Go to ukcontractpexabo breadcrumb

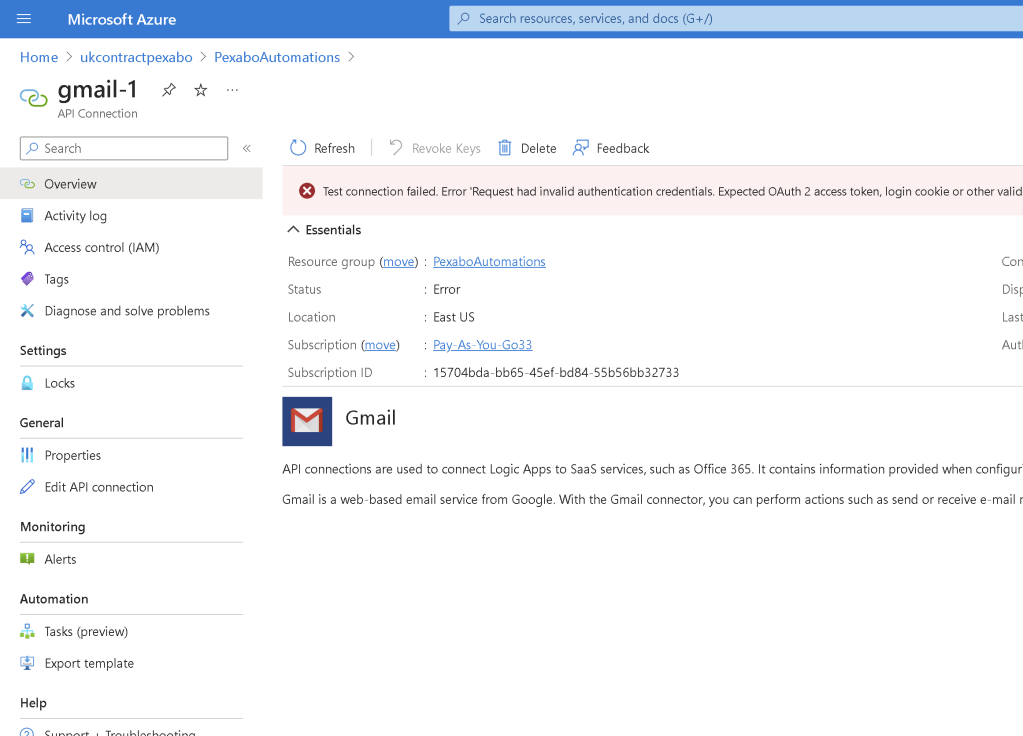point(136,57)
